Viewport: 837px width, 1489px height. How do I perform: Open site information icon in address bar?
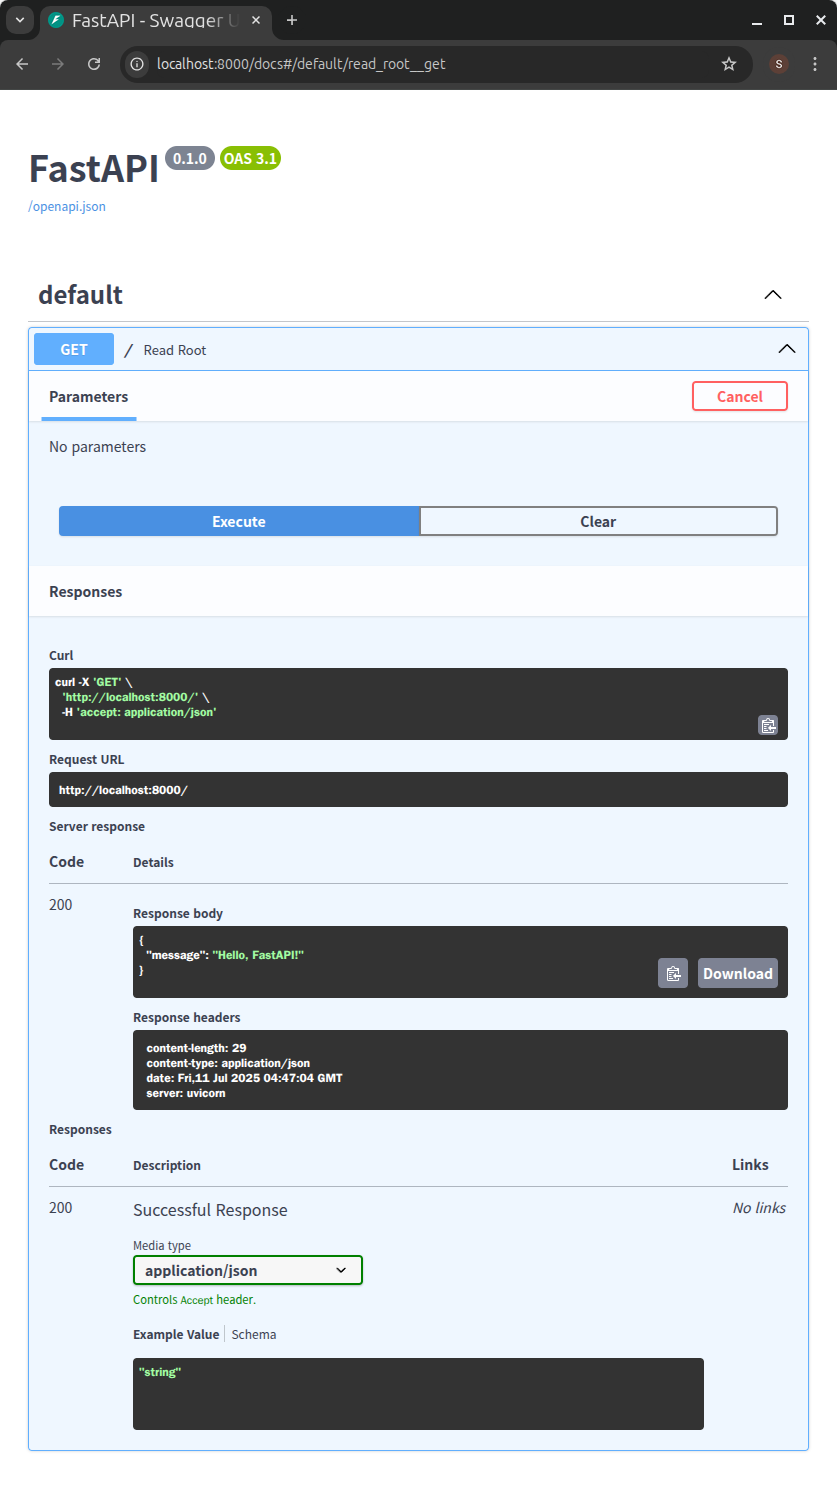pos(138,64)
